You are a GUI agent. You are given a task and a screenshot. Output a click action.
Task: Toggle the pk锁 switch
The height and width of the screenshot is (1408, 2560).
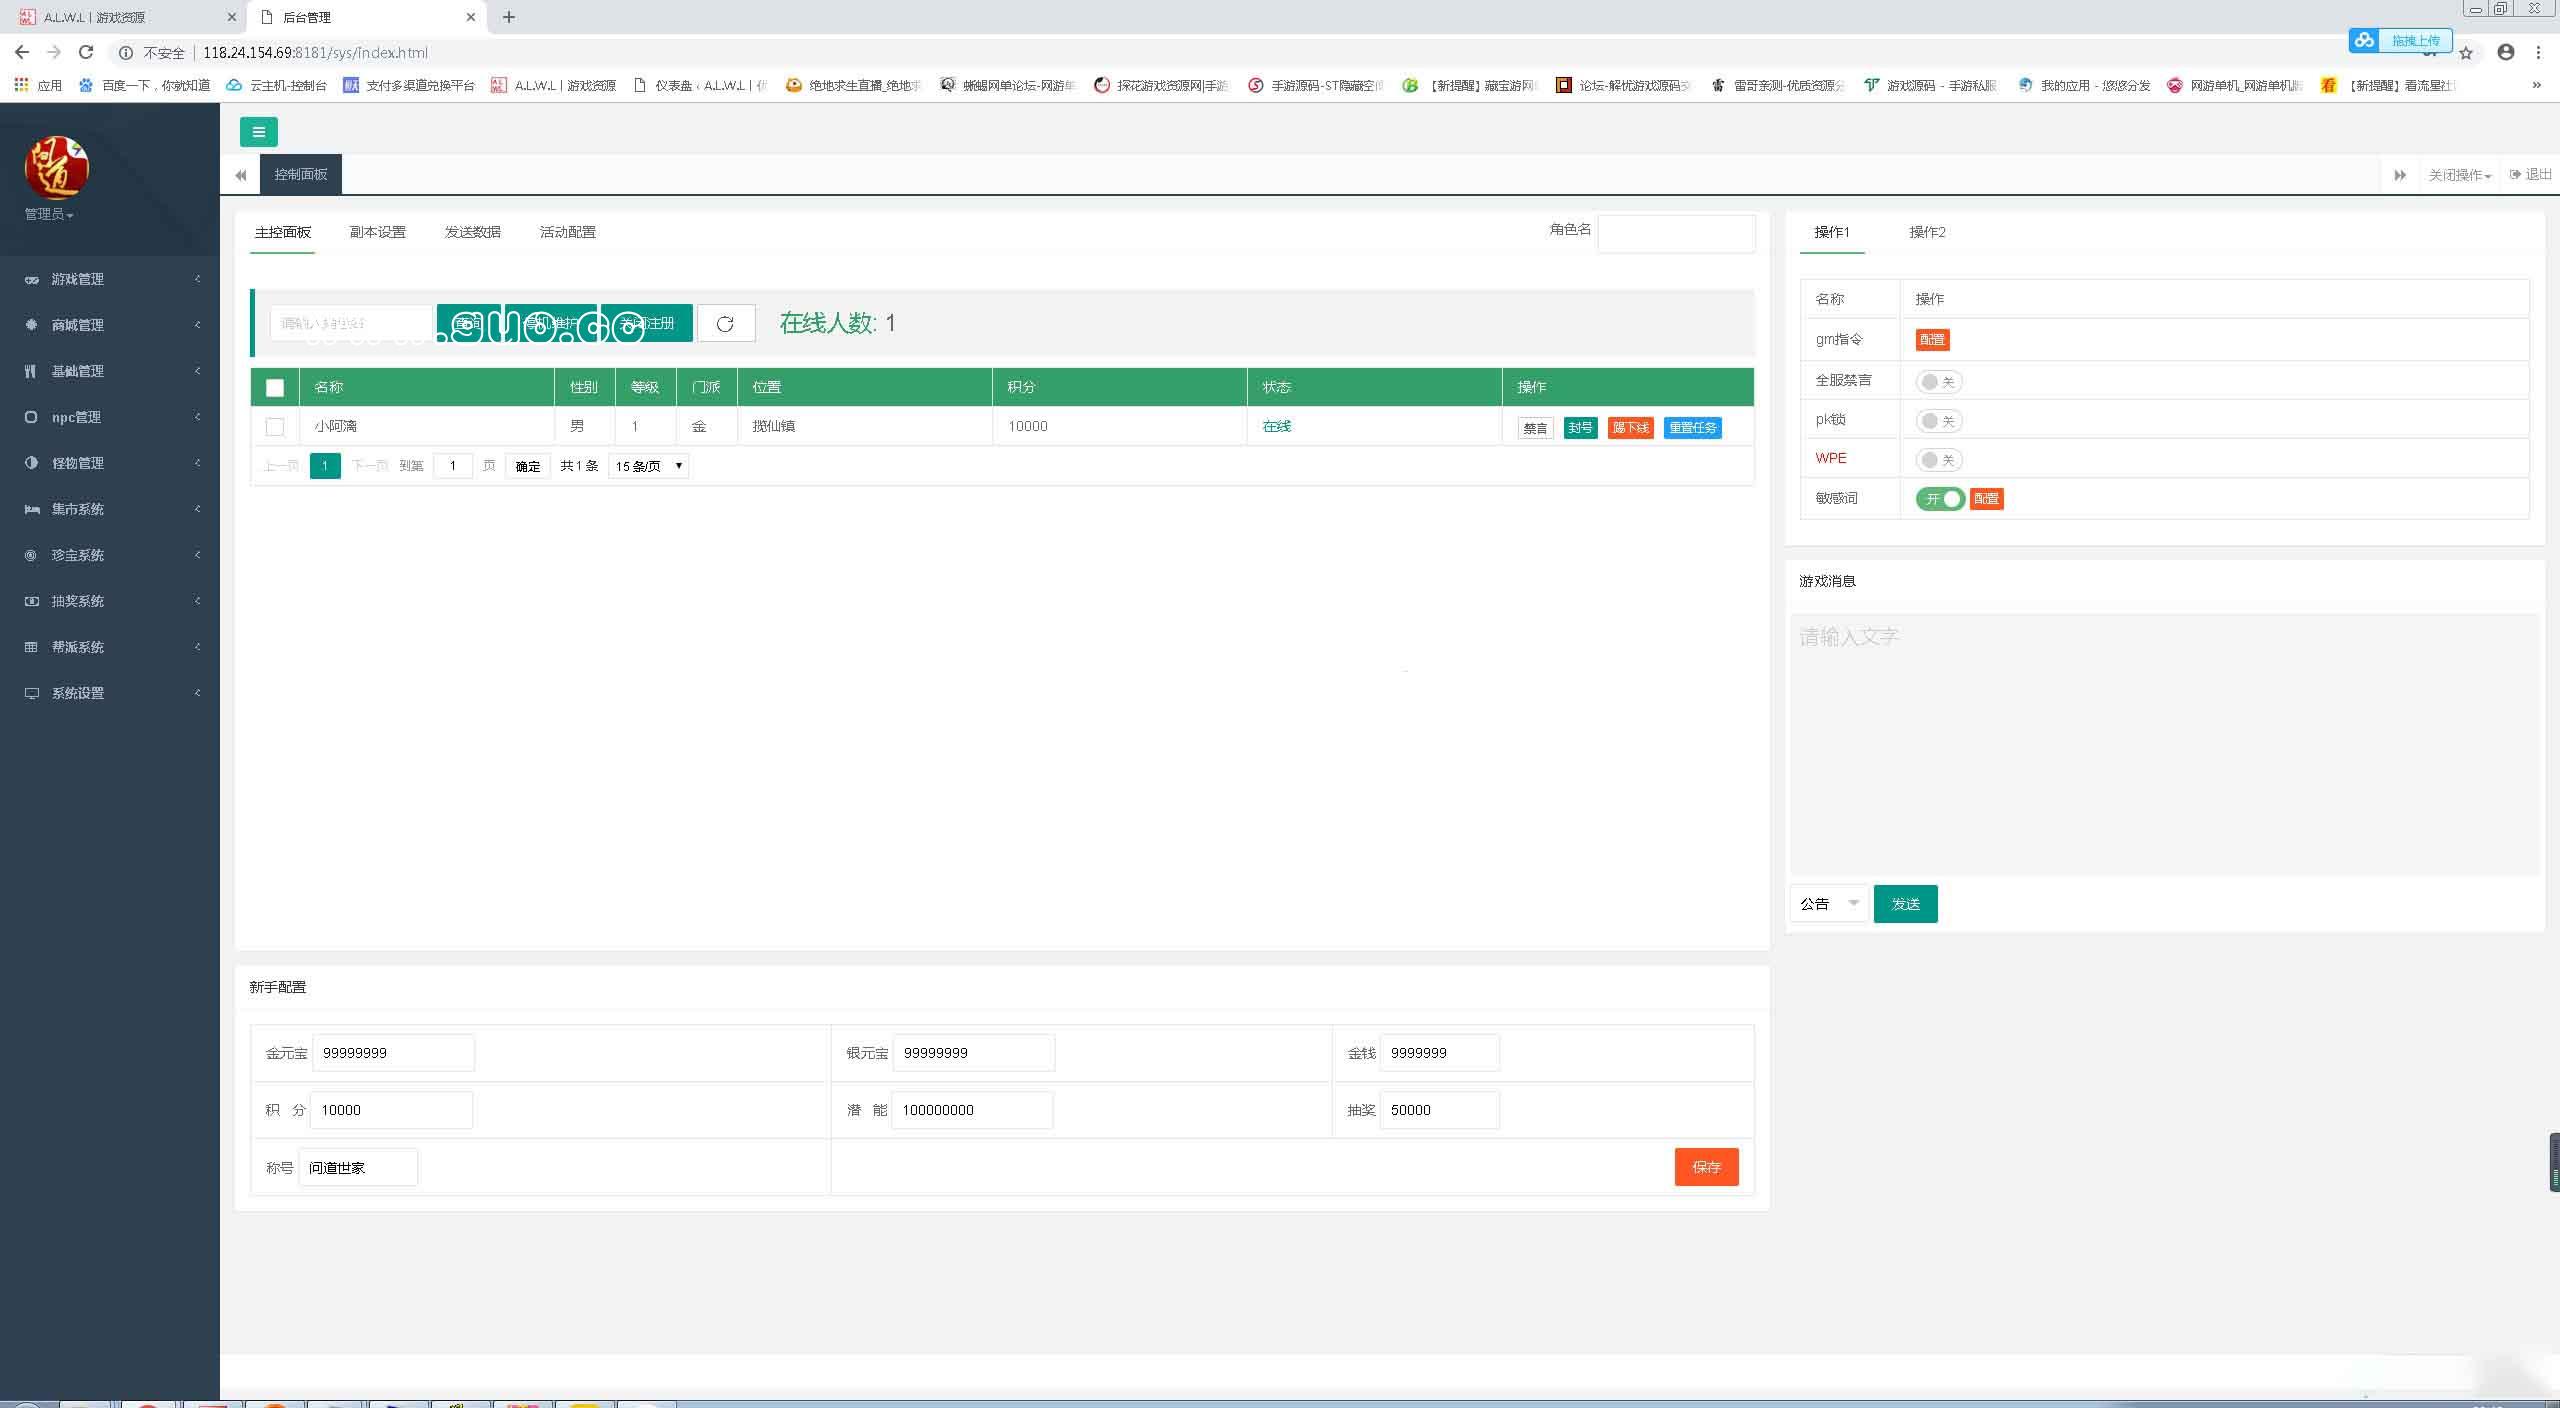pyautogui.click(x=1939, y=421)
